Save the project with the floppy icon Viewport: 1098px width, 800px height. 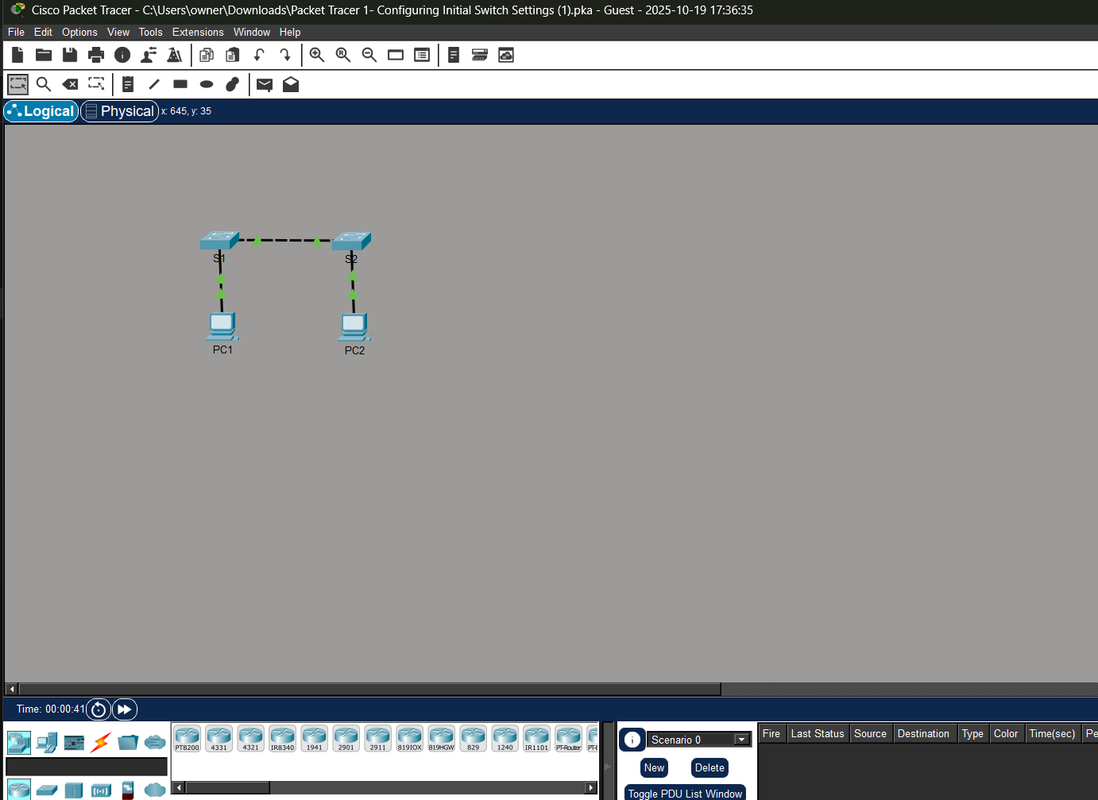[x=69, y=55]
